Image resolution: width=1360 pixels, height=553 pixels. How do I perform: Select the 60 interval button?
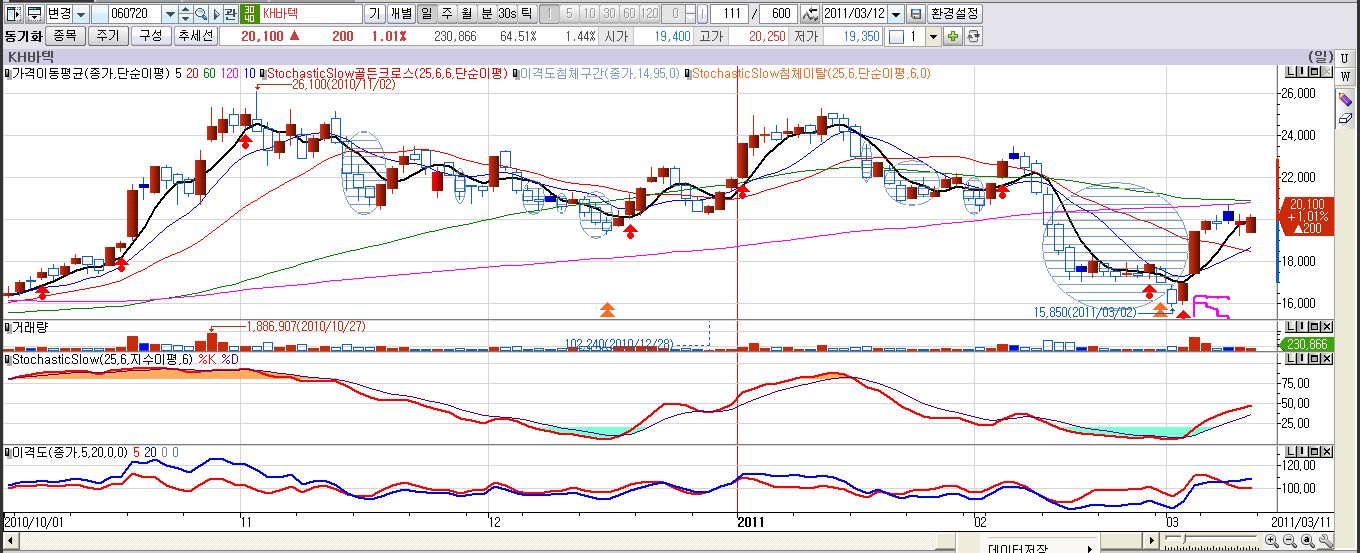pyautogui.click(x=629, y=14)
